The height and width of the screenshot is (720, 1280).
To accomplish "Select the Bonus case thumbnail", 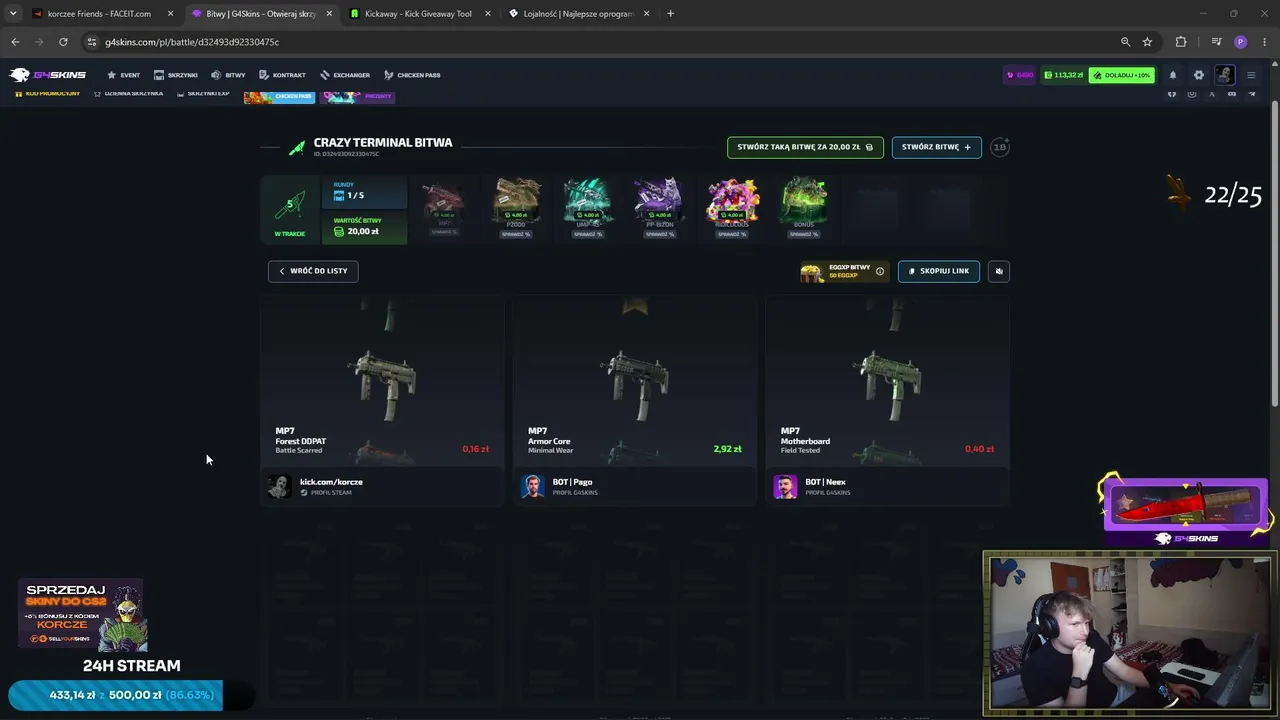I will tap(804, 203).
